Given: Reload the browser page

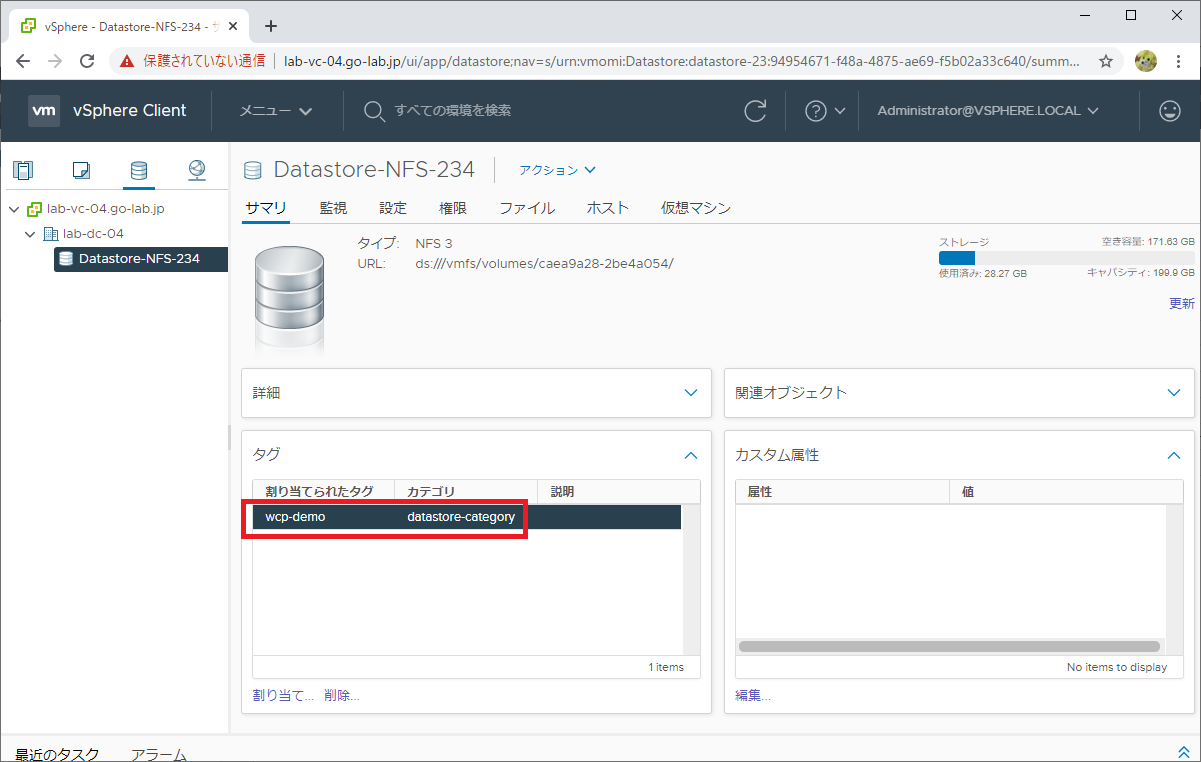Looking at the screenshot, I should pos(88,61).
